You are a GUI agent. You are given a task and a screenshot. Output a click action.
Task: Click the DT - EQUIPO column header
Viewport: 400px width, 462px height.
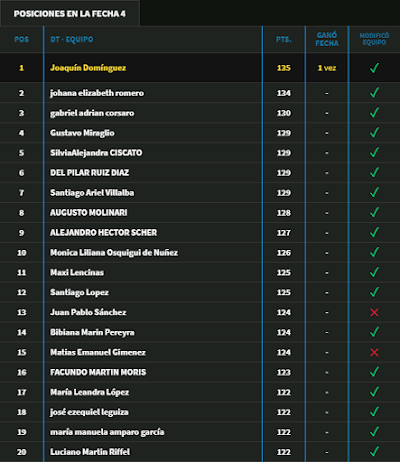(72, 39)
